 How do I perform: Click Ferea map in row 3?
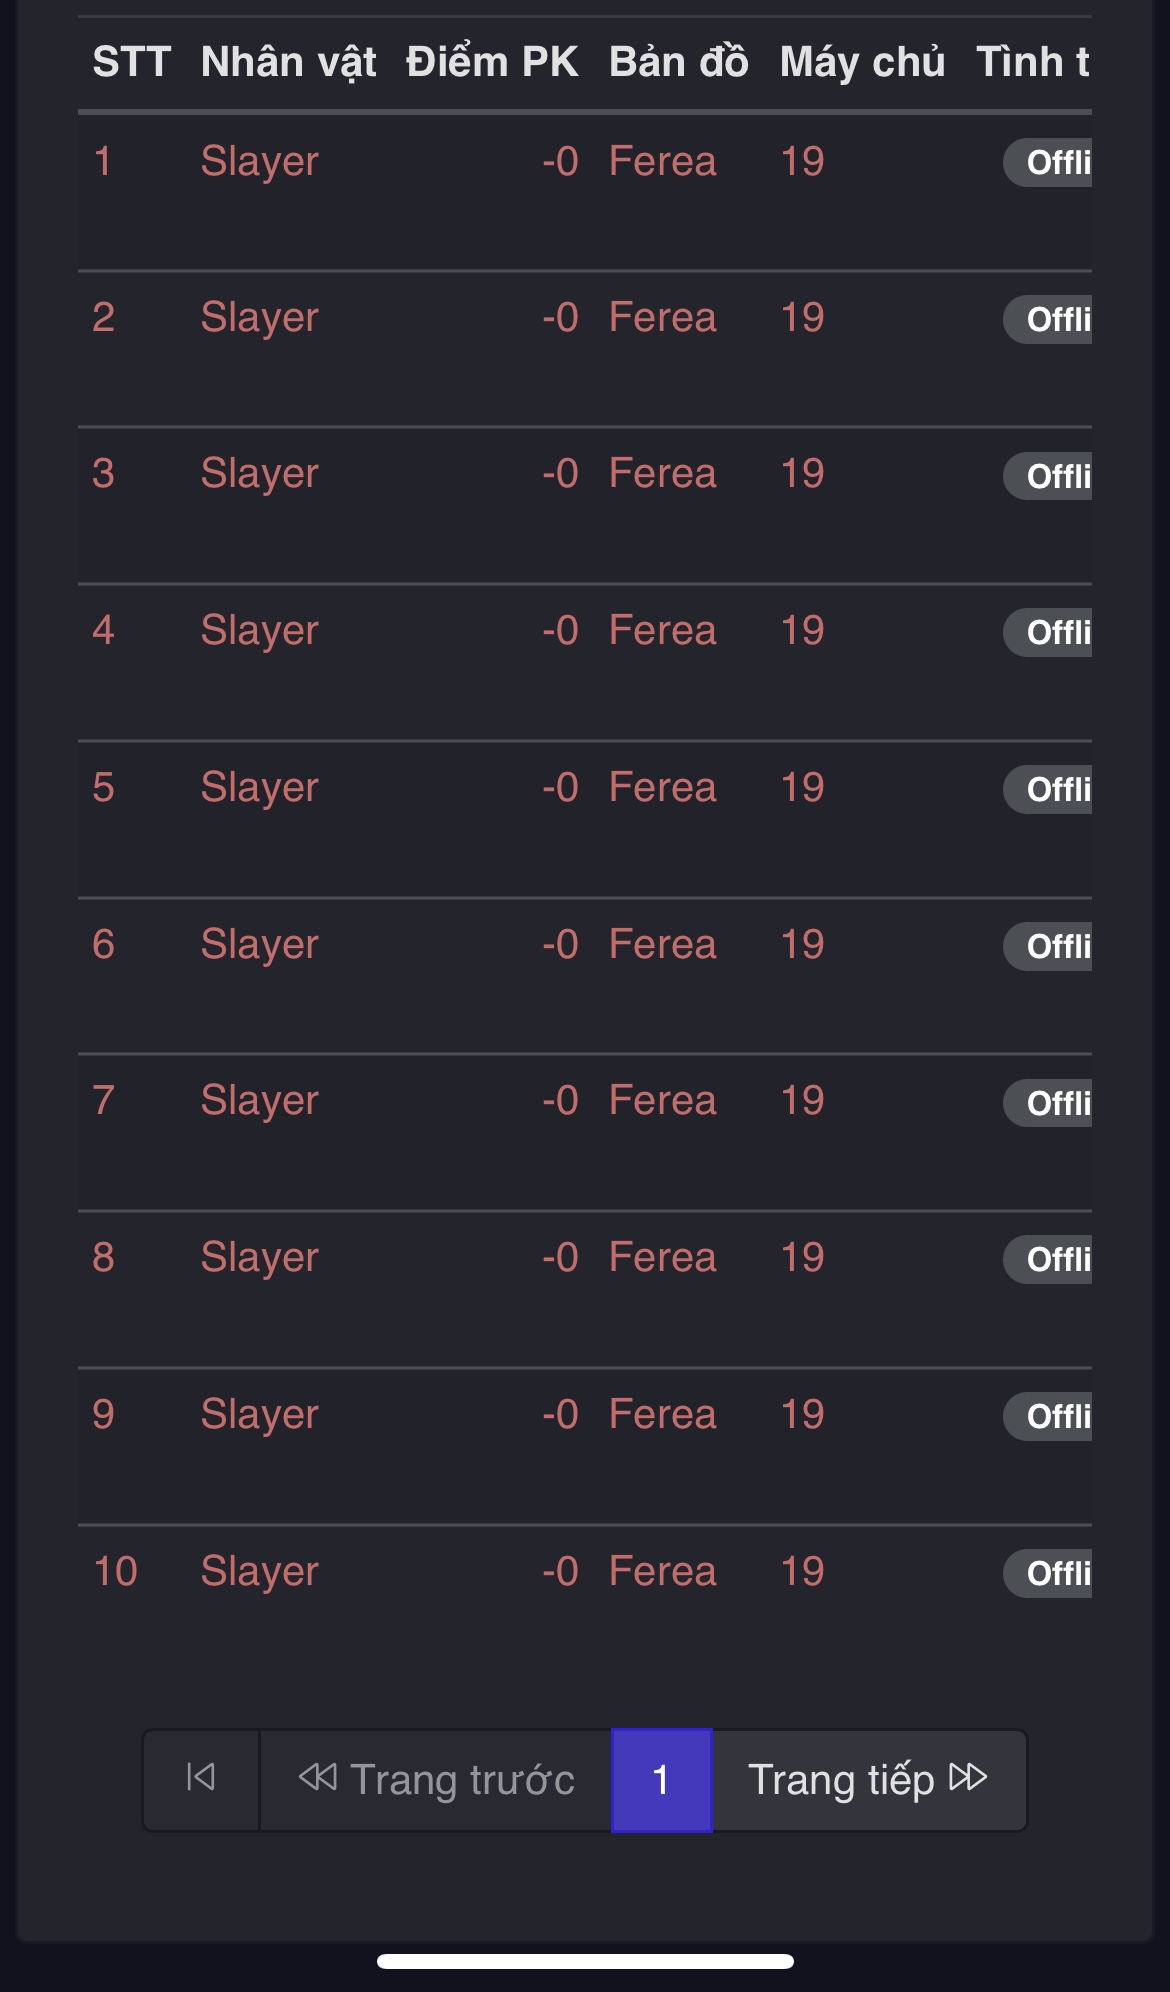click(x=662, y=474)
